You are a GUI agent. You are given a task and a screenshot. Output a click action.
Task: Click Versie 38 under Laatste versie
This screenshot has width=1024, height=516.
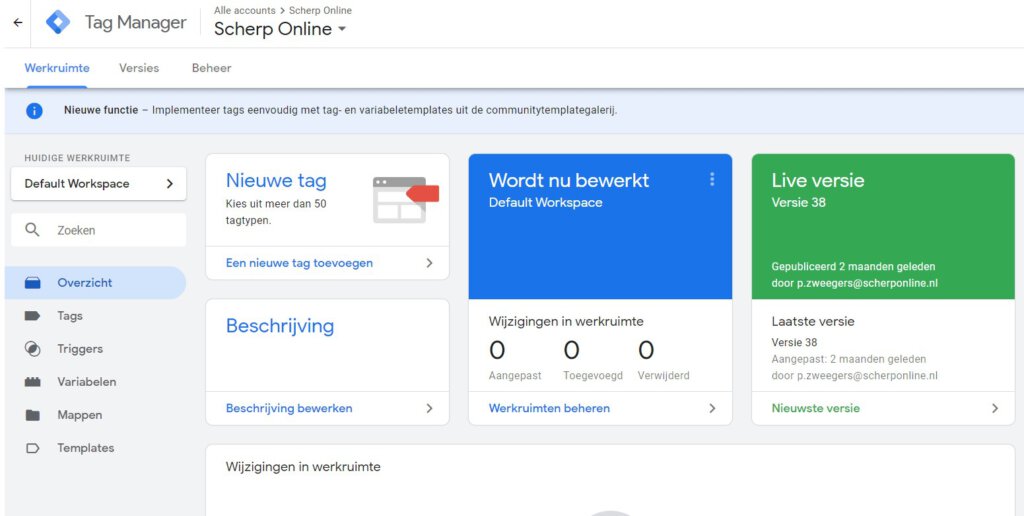(x=794, y=342)
